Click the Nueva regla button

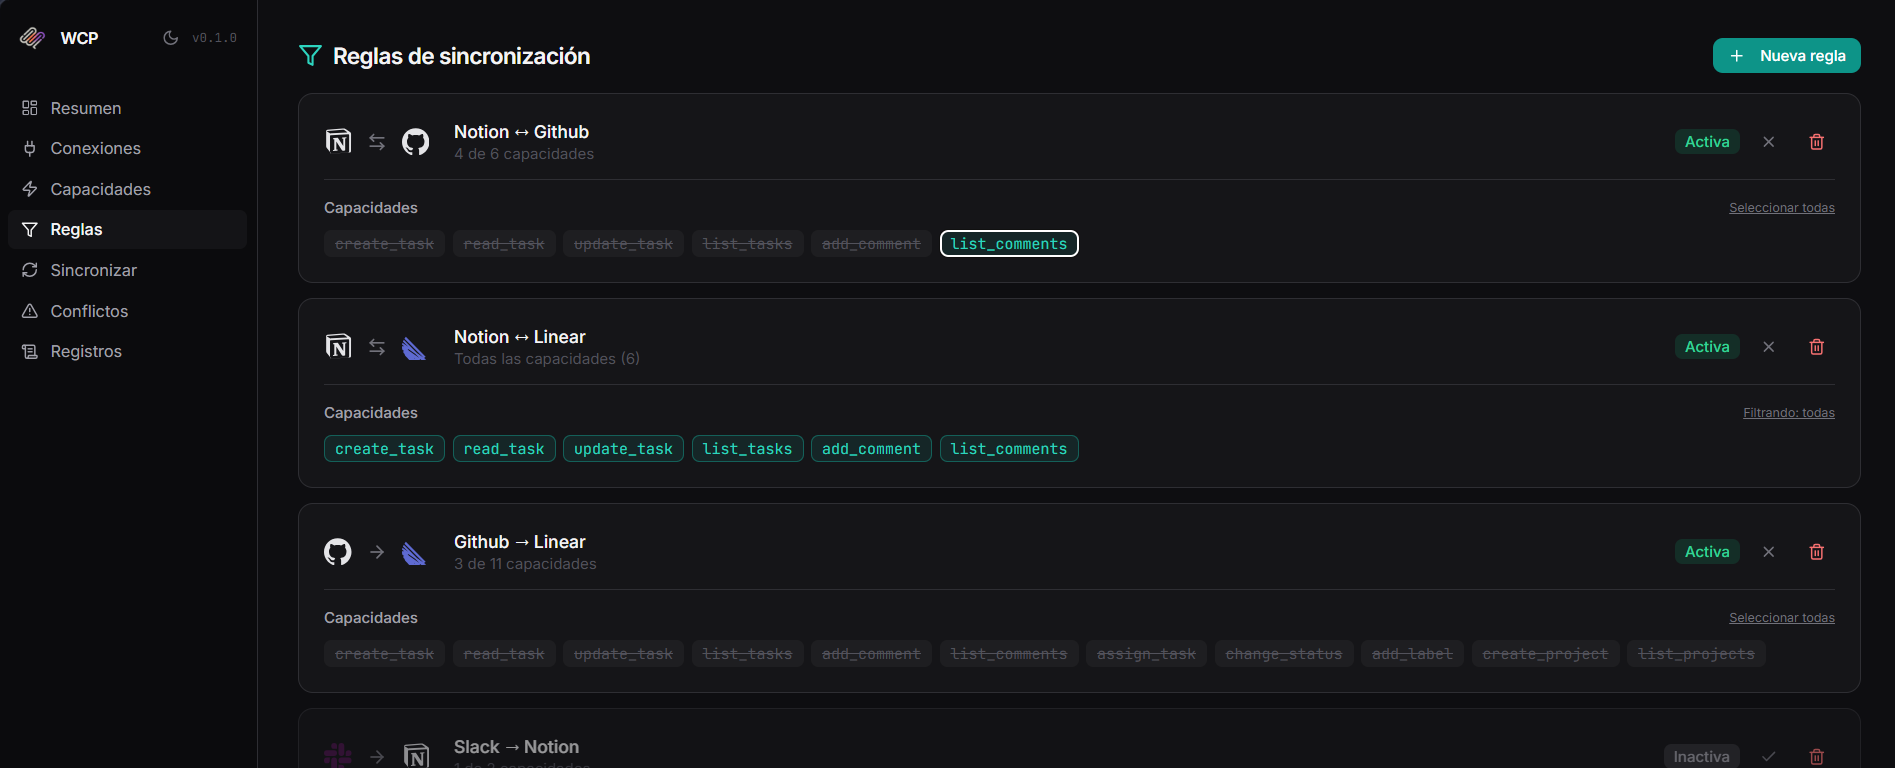(1786, 56)
